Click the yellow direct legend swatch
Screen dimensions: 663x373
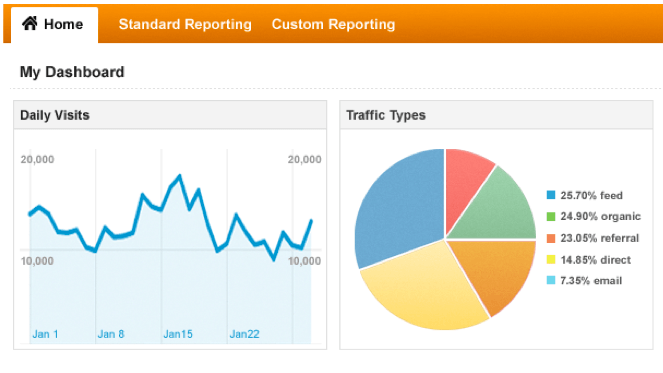[x=551, y=260]
